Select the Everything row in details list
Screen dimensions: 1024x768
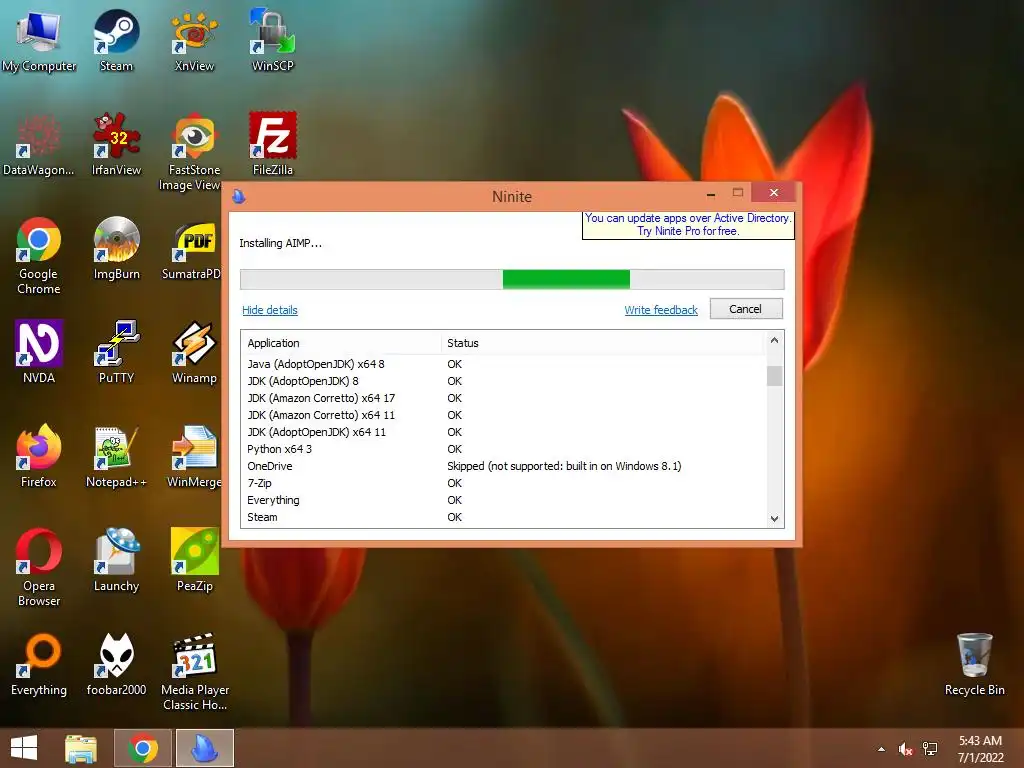(504, 500)
